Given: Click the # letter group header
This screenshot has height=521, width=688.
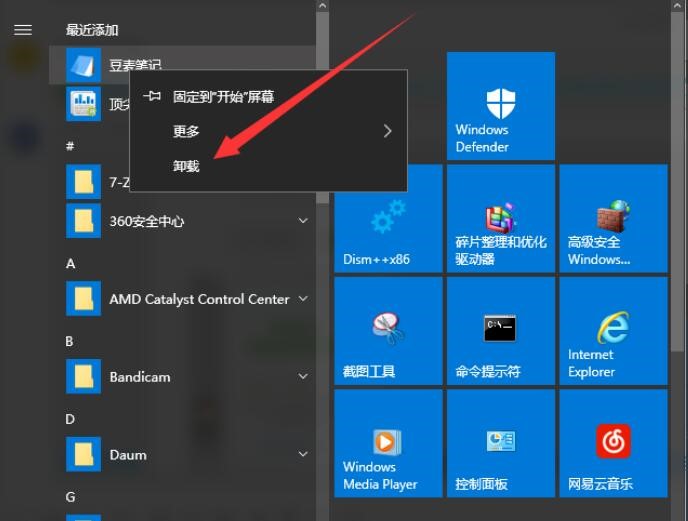Looking at the screenshot, I should coord(70,146).
